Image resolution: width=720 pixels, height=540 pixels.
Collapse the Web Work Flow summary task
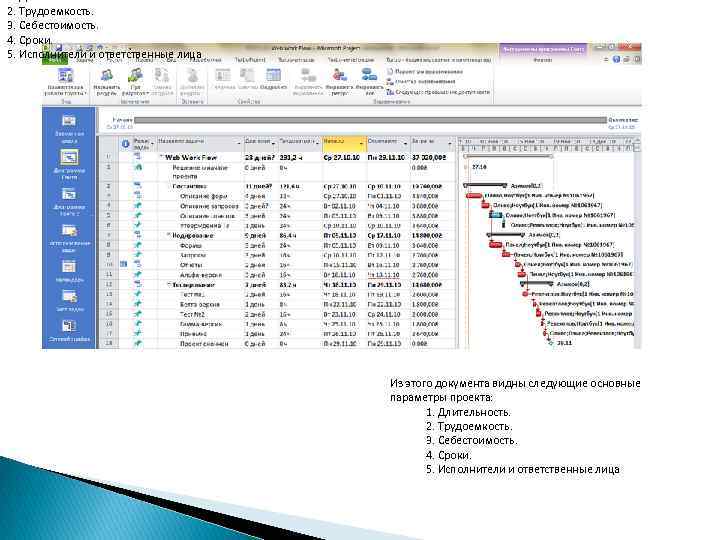click(x=161, y=158)
